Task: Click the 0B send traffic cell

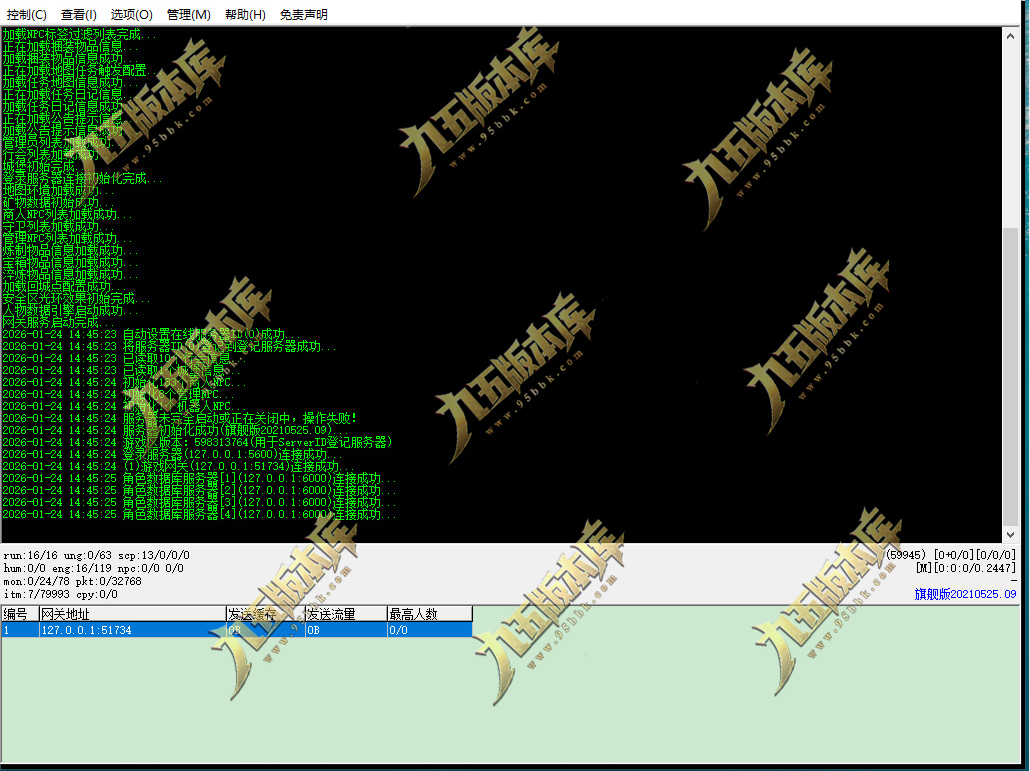Action: click(x=346, y=630)
